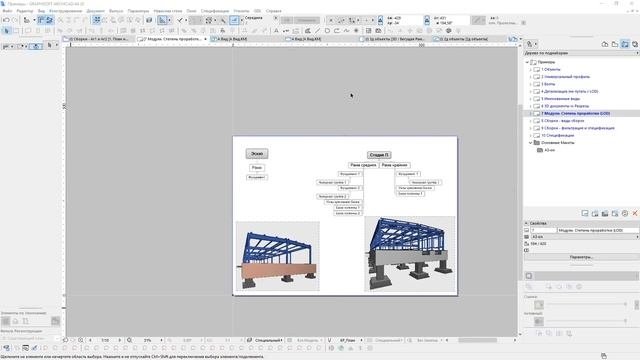The width and height of the screenshot is (640, 360).
Task: Open Project Map in Navigator
Action: click(x=605, y=44)
